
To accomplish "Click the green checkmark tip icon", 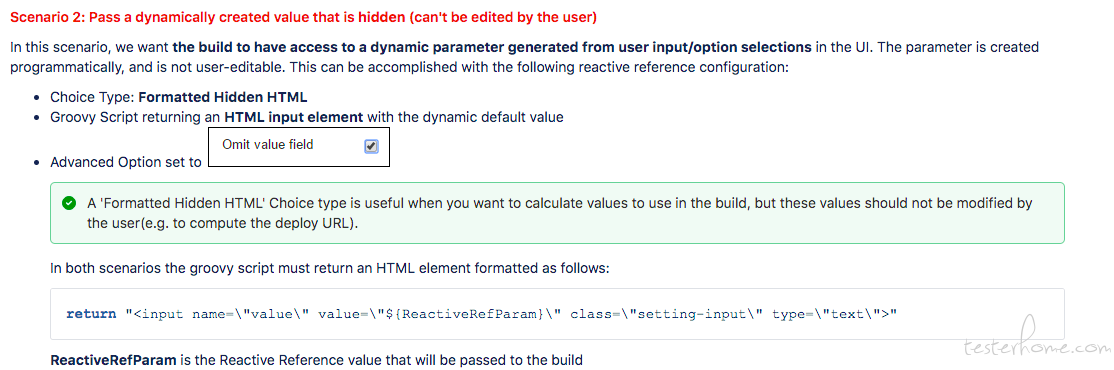I will (69, 204).
